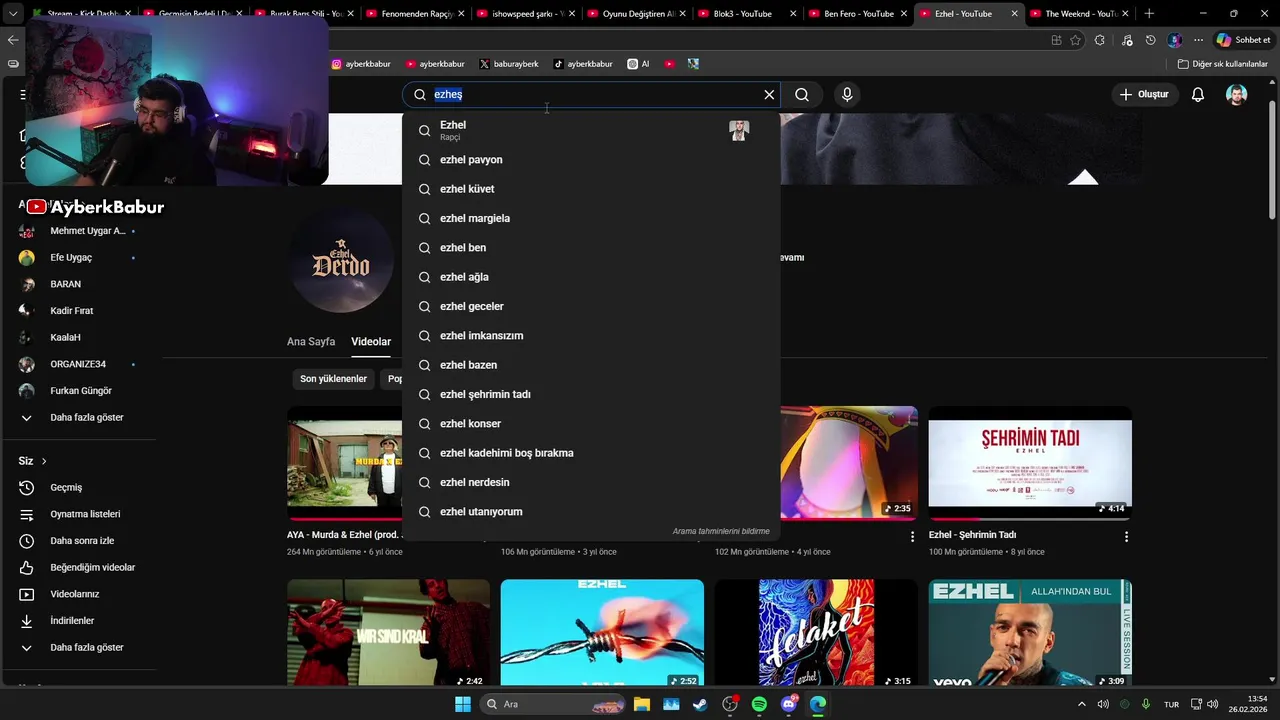This screenshot has width=1280, height=720.
Task: Open 'Beğendiğim videolar' liked videos
Action: click(80, 567)
